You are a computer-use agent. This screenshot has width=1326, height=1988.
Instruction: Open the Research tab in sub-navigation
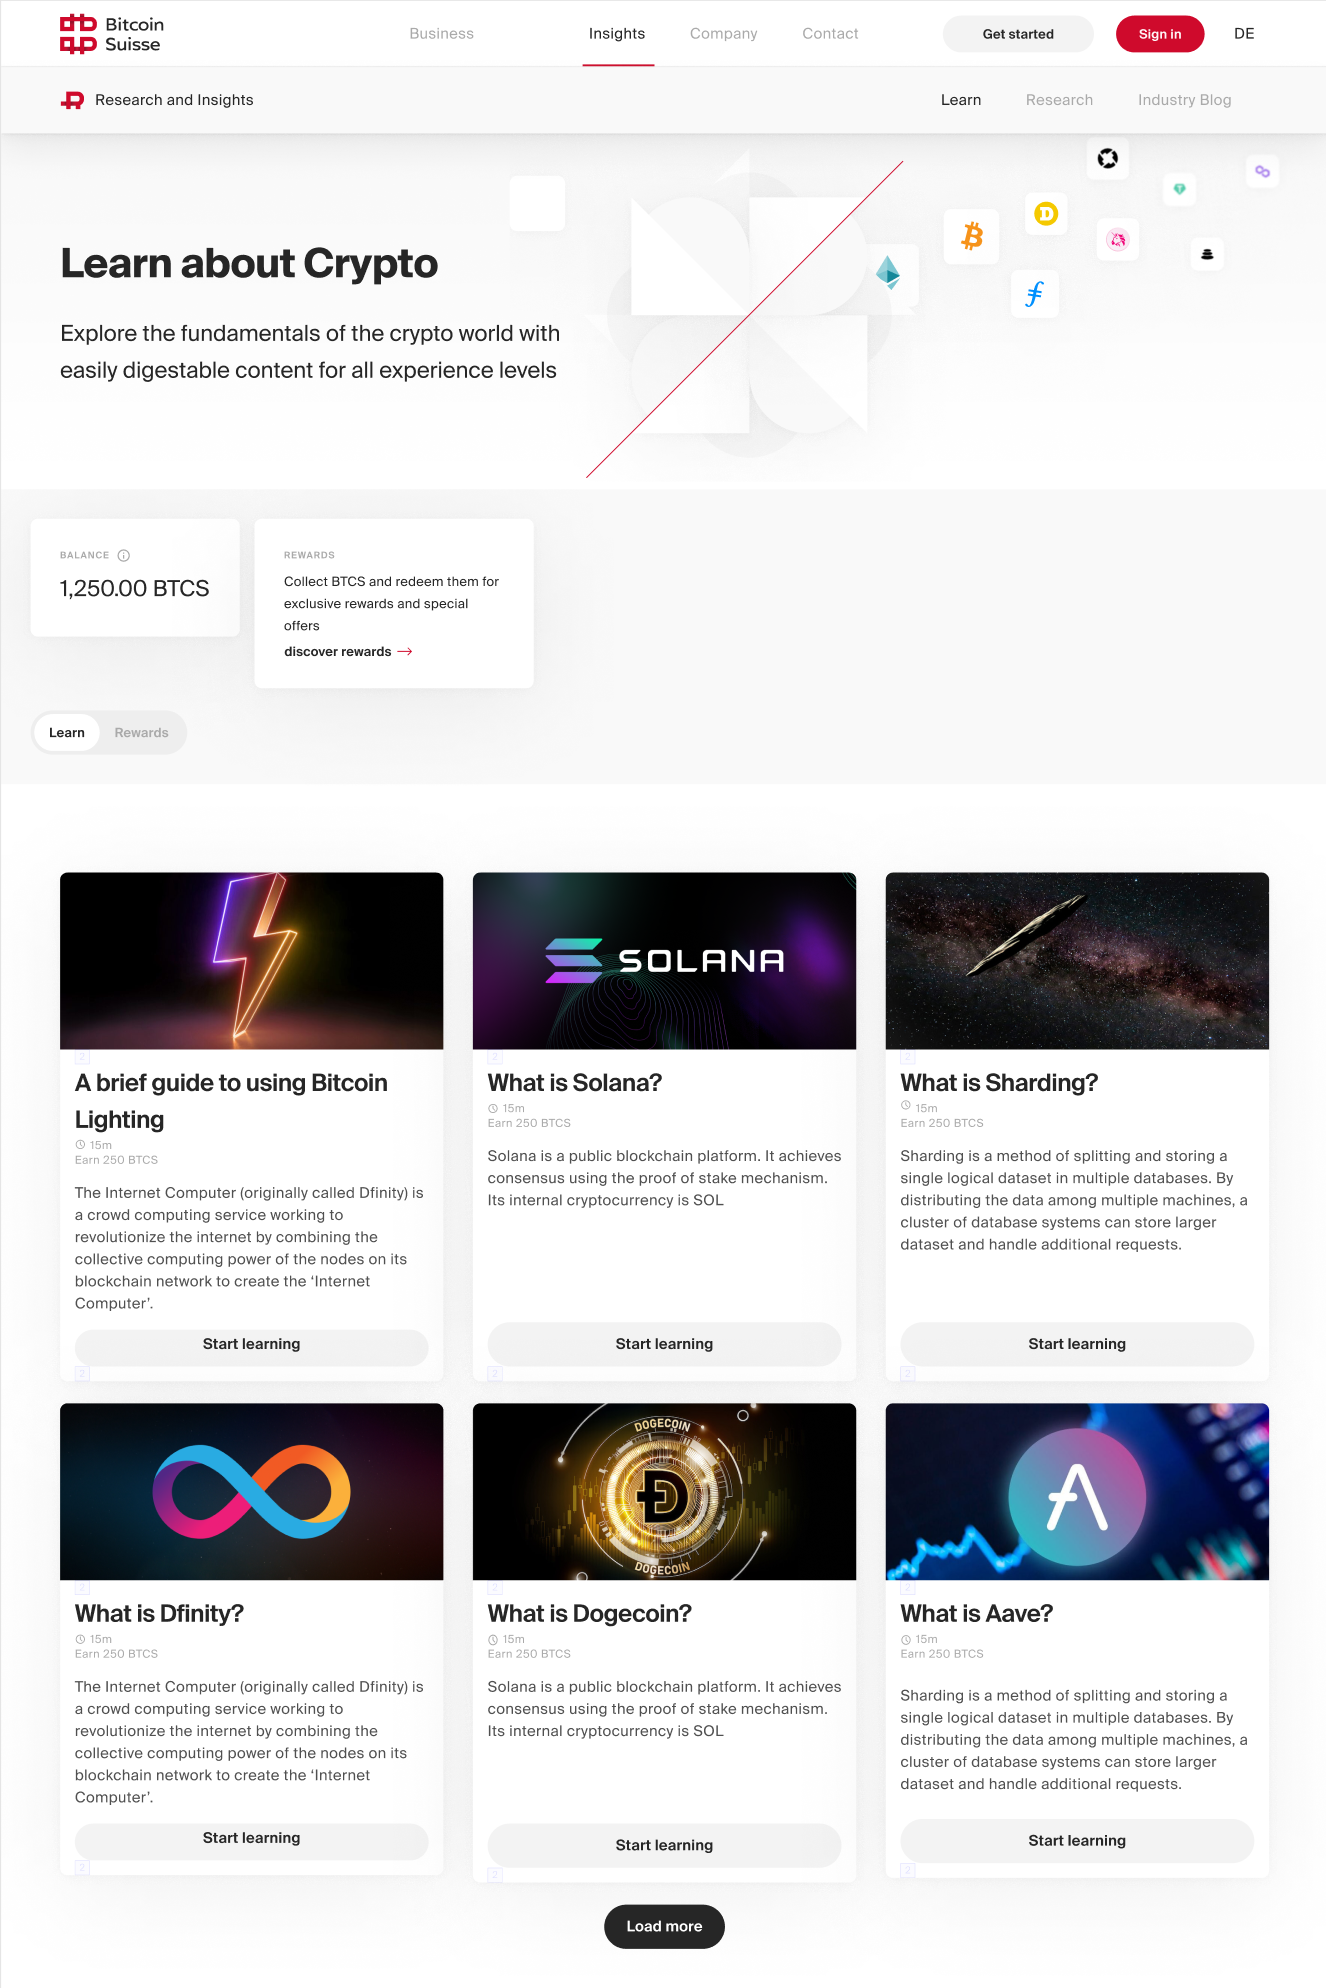[1059, 100]
